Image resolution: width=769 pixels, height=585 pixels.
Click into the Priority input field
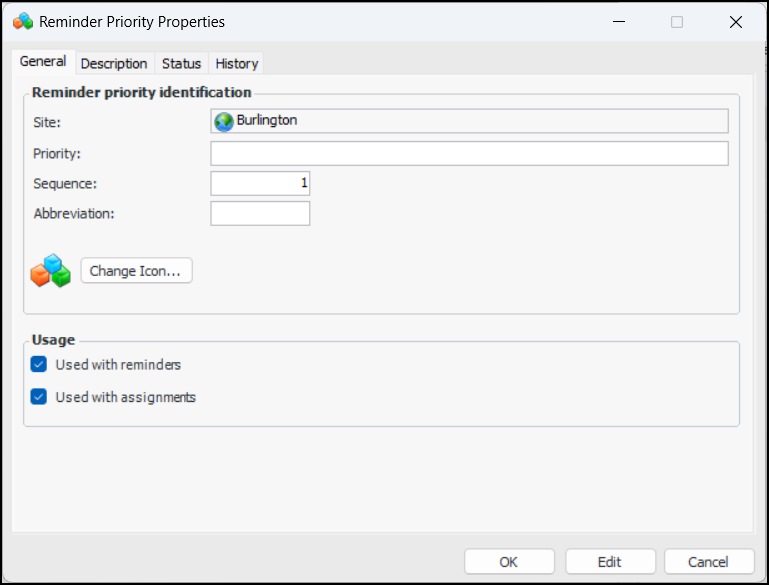469,153
